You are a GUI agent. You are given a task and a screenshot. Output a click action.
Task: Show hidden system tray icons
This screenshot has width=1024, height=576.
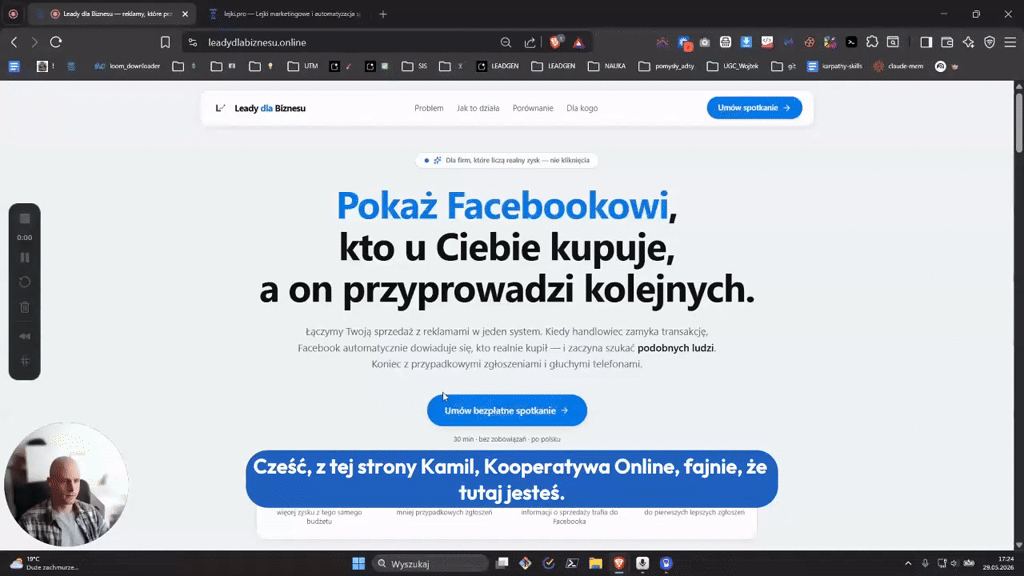click(908, 564)
